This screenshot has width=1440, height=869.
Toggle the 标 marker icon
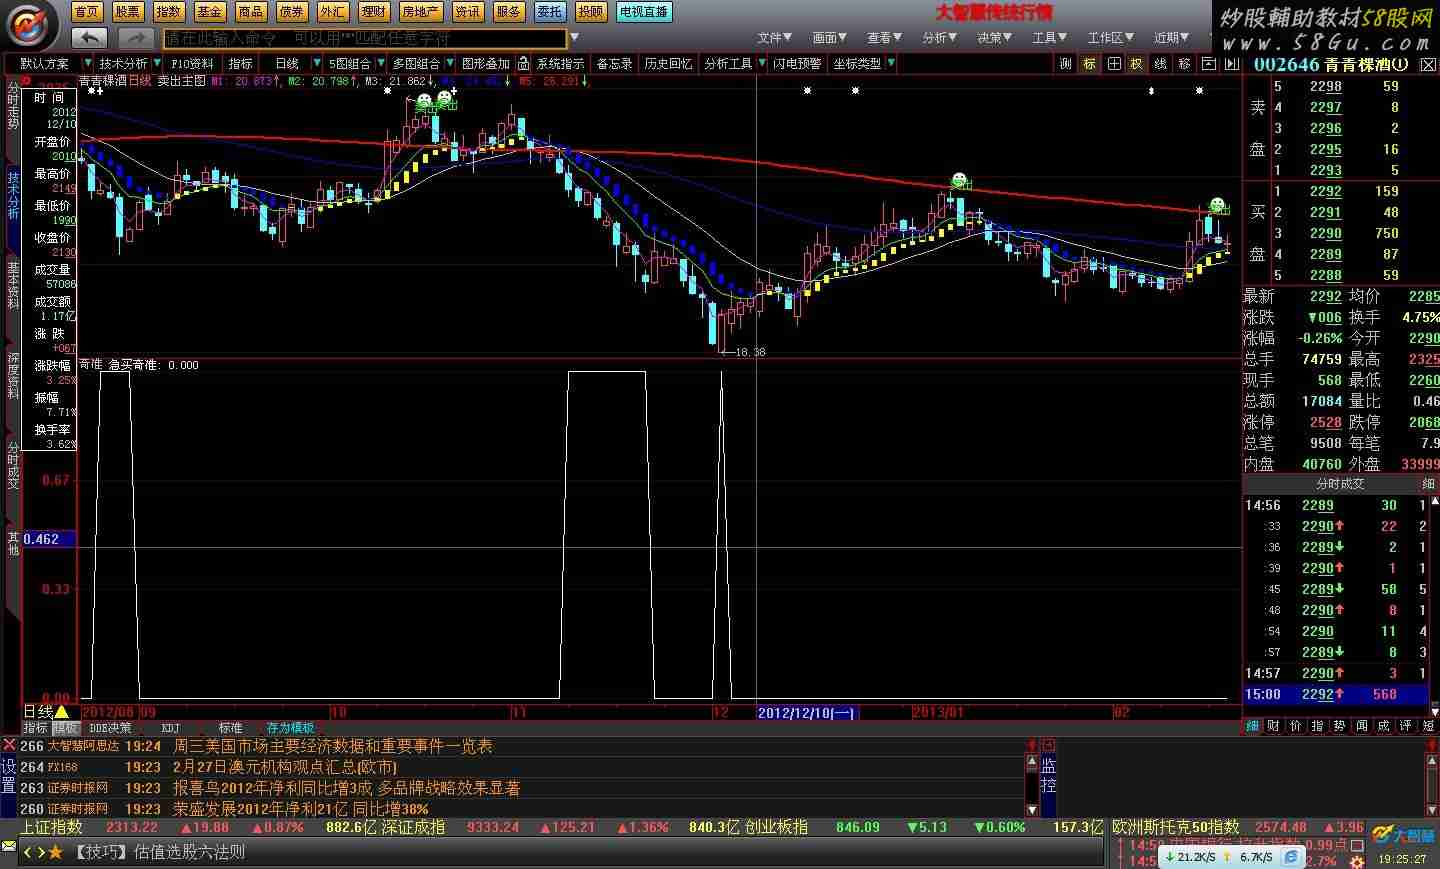(x=1089, y=63)
